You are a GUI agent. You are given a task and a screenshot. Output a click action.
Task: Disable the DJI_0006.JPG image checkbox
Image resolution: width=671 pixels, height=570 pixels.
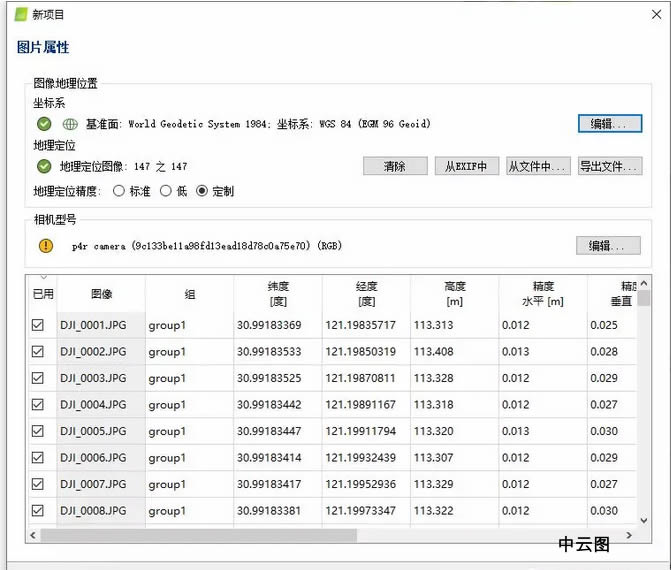(38, 457)
